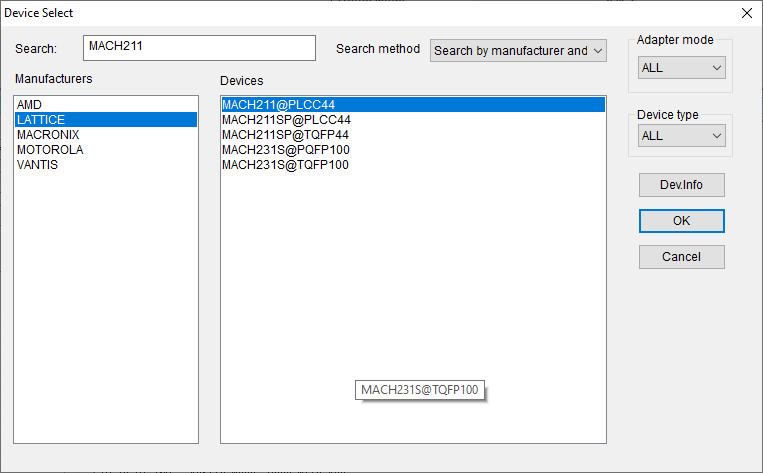Click the Dev.Info button
763x473 pixels.
tap(681, 185)
